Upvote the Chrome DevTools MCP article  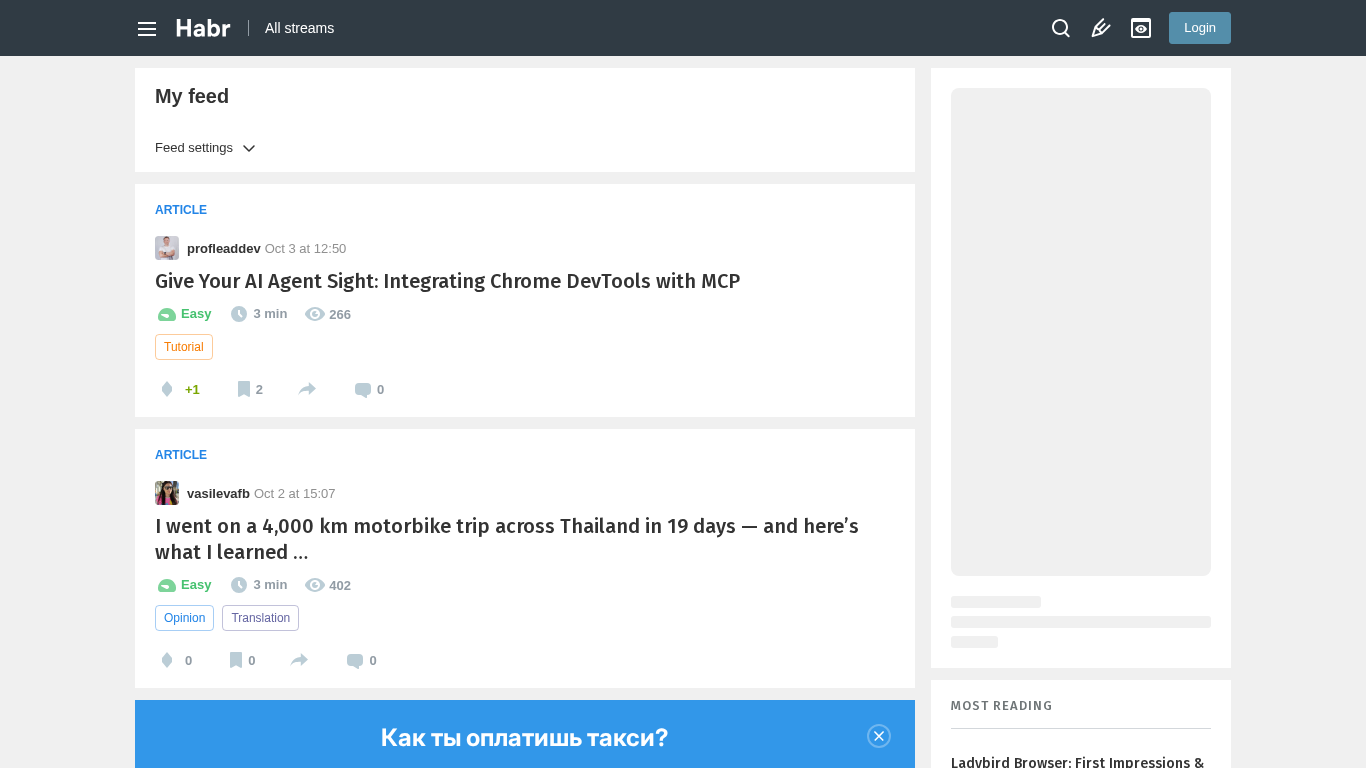point(167,389)
